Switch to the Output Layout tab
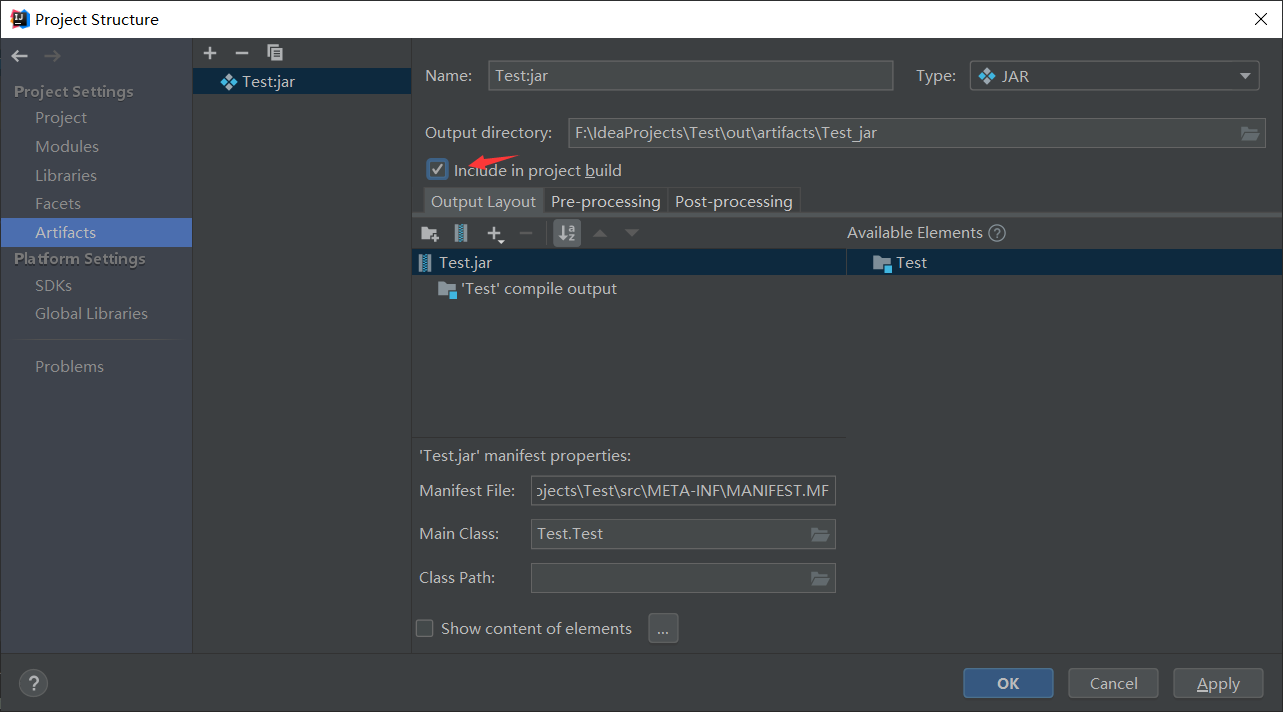 click(x=483, y=201)
